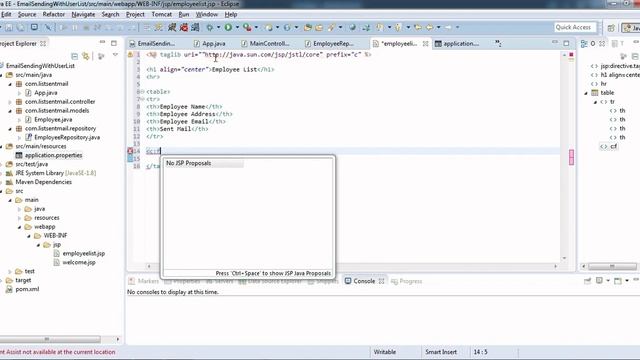
Task: Open the Markers view tab
Action: pos(144,281)
